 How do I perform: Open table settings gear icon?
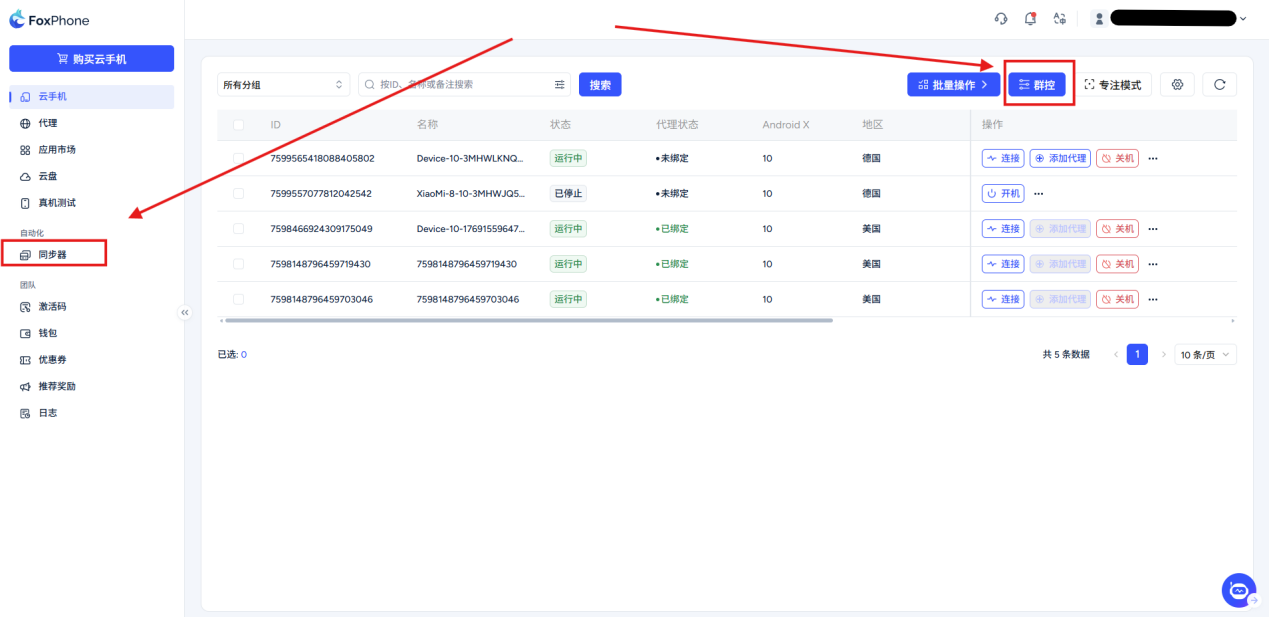point(1177,85)
